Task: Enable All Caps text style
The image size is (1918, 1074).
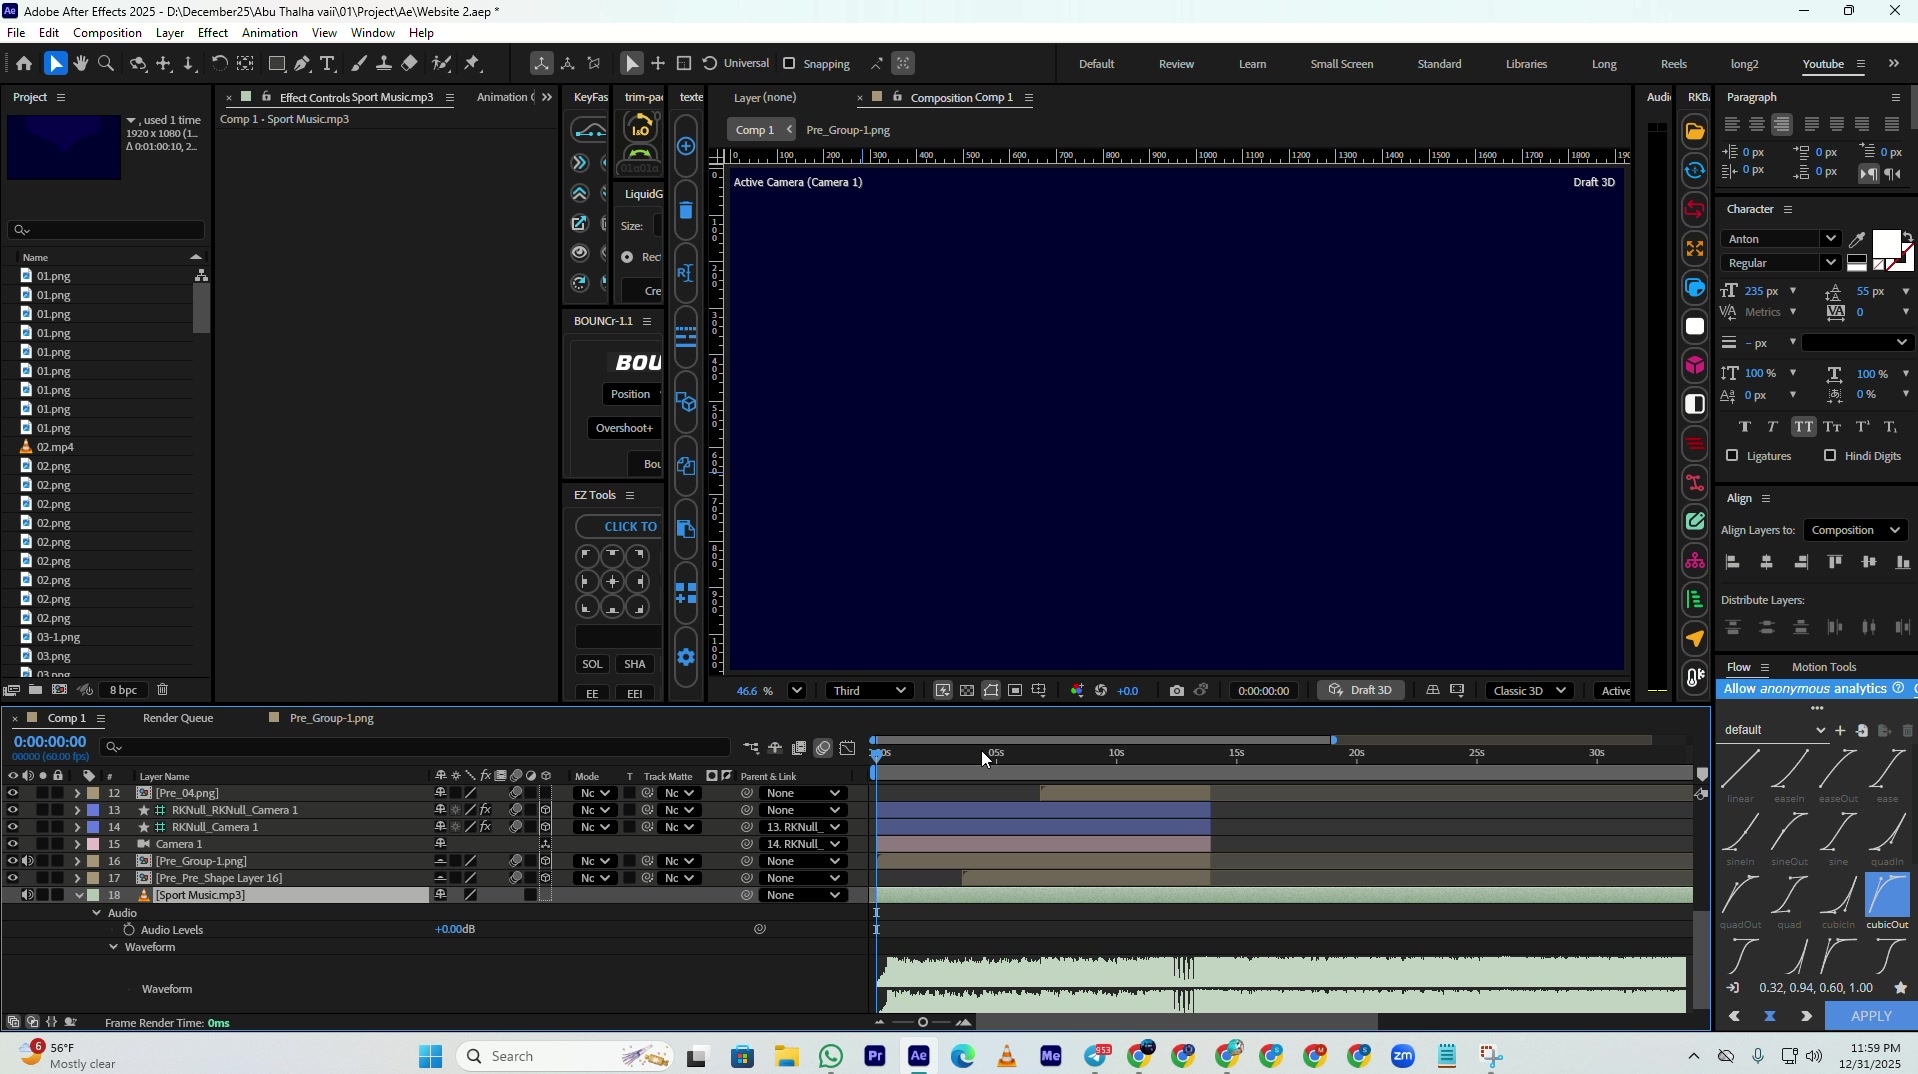Action: pos(1803,427)
